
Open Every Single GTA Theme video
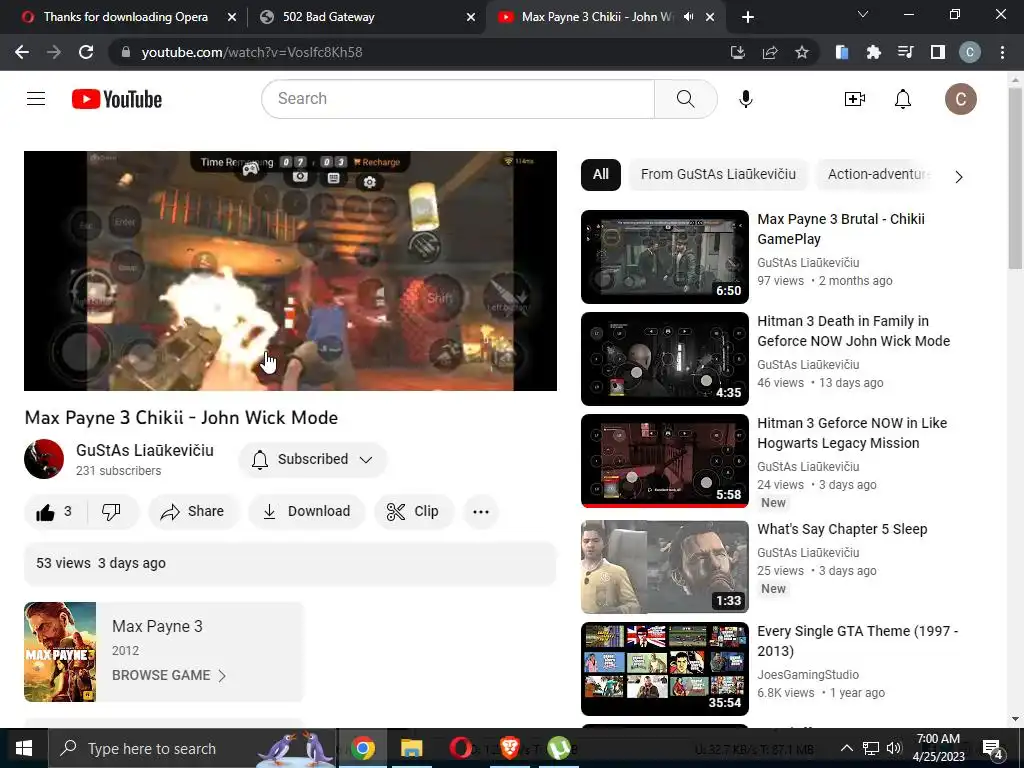coord(857,641)
